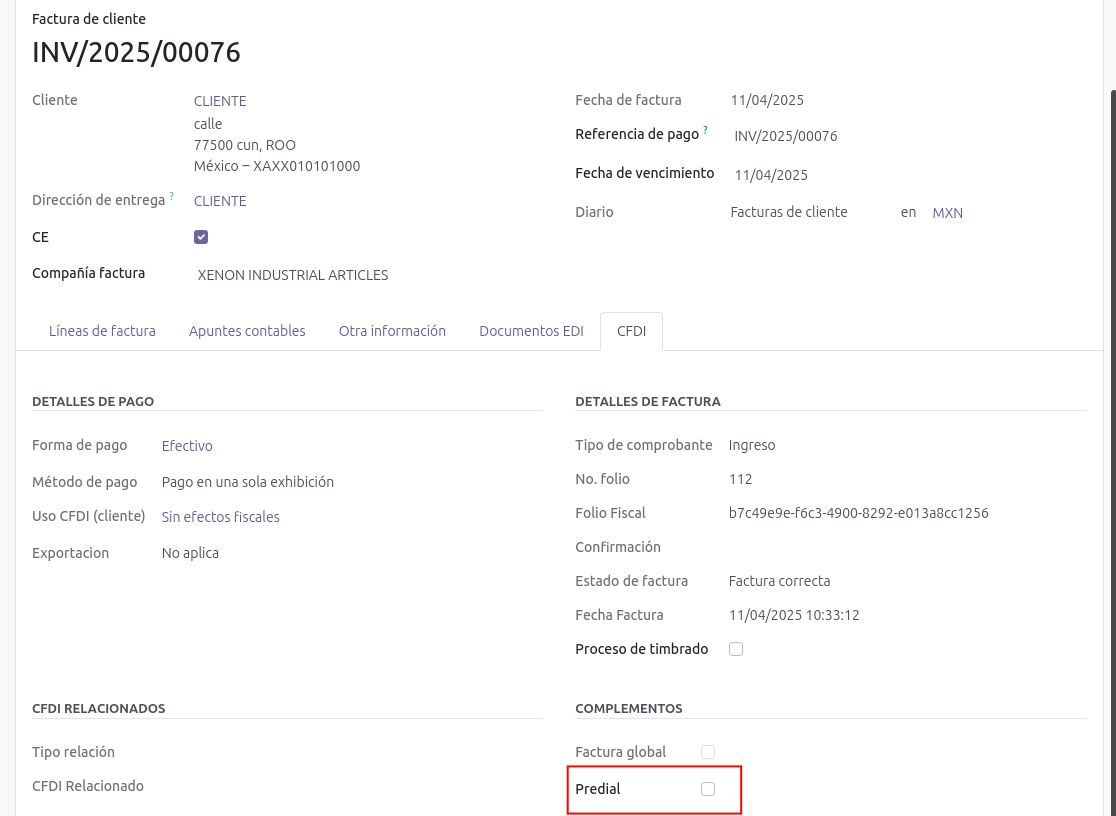The image size is (1116, 816).
Task: Enable the Proceso de timbrado checkbox
Action: [x=736, y=649]
